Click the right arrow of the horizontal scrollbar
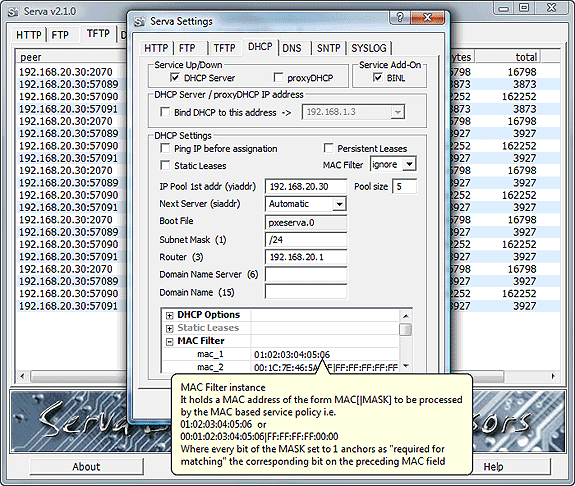575x486 pixels. tap(553, 376)
